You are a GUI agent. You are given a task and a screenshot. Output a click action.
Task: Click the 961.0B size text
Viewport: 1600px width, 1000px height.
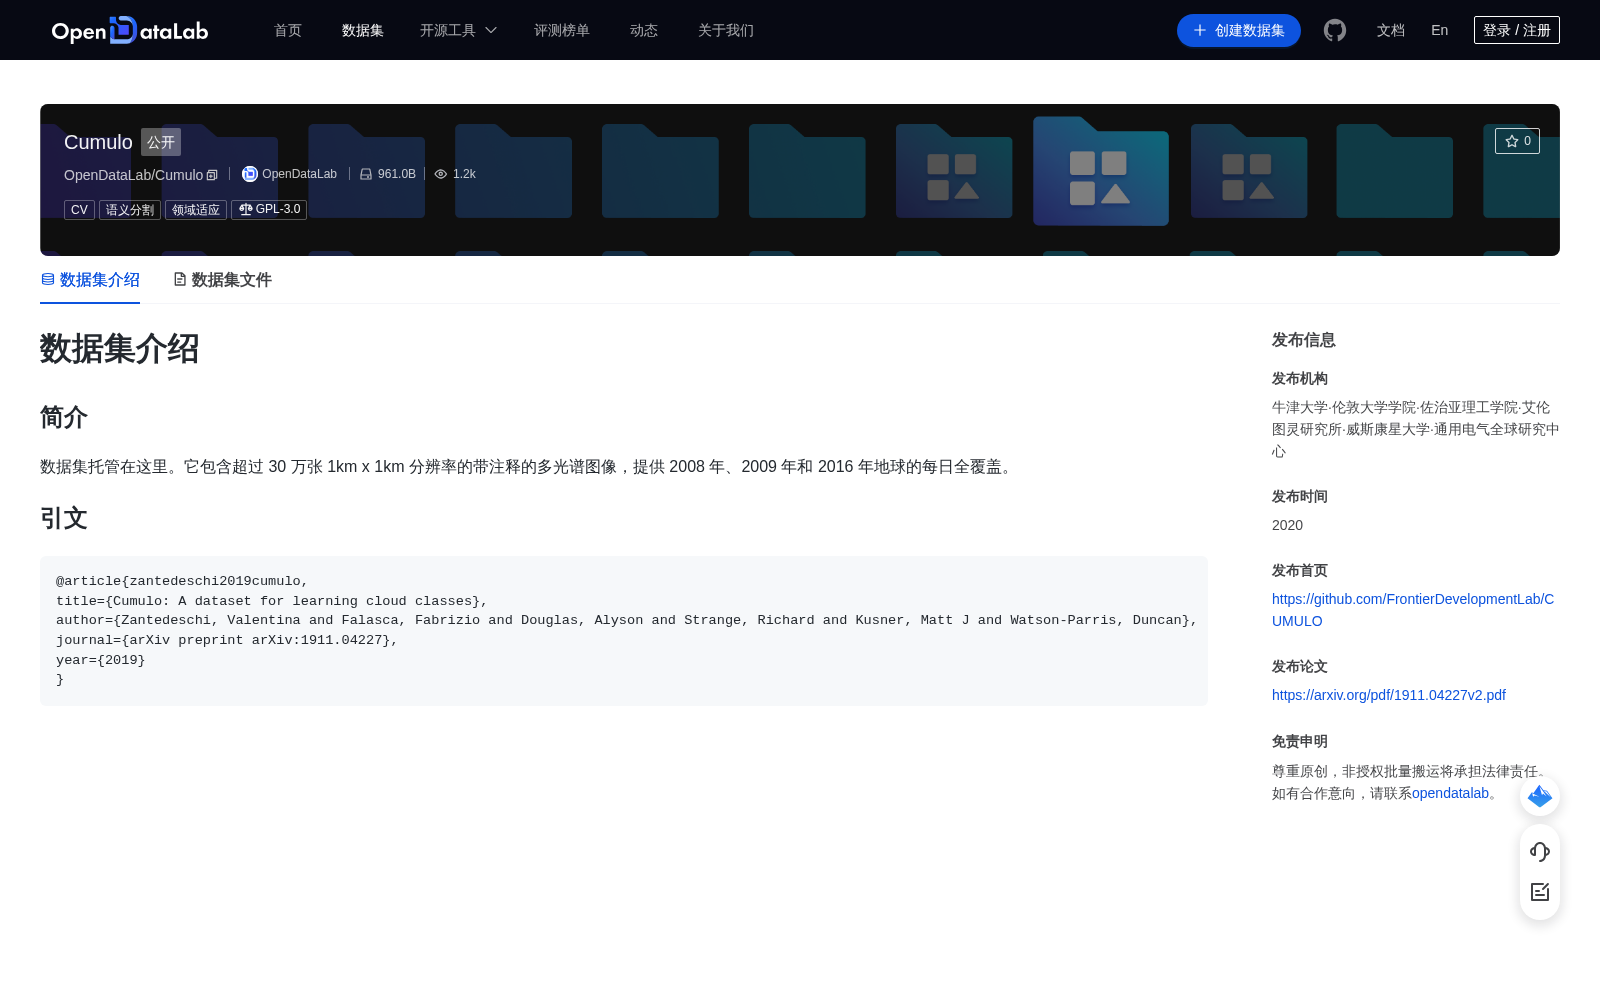coord(397,174)
